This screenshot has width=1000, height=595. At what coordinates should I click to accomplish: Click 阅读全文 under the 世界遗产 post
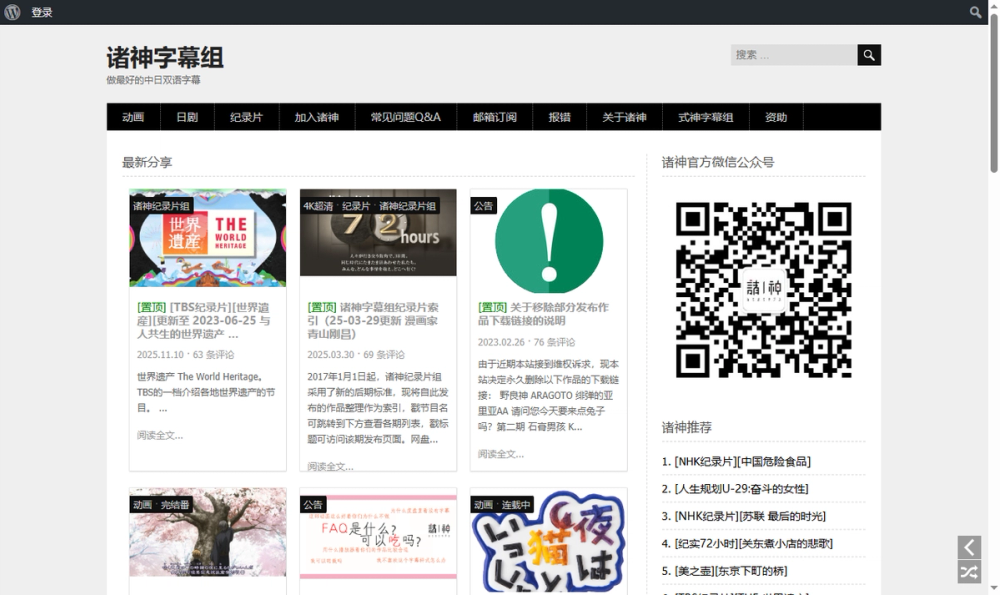point(159,436)
